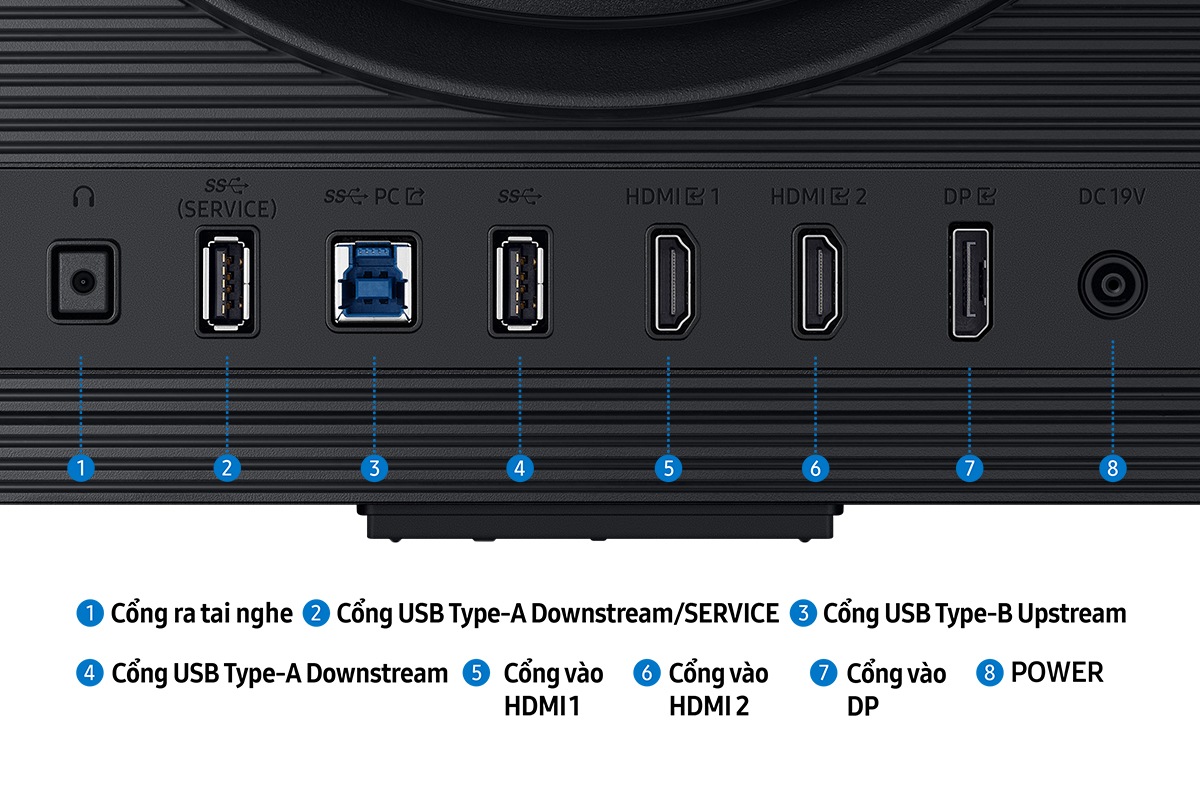Screen dimensions: 1200x800
Task: Click the headphone jack port
Action: [83, 282]
